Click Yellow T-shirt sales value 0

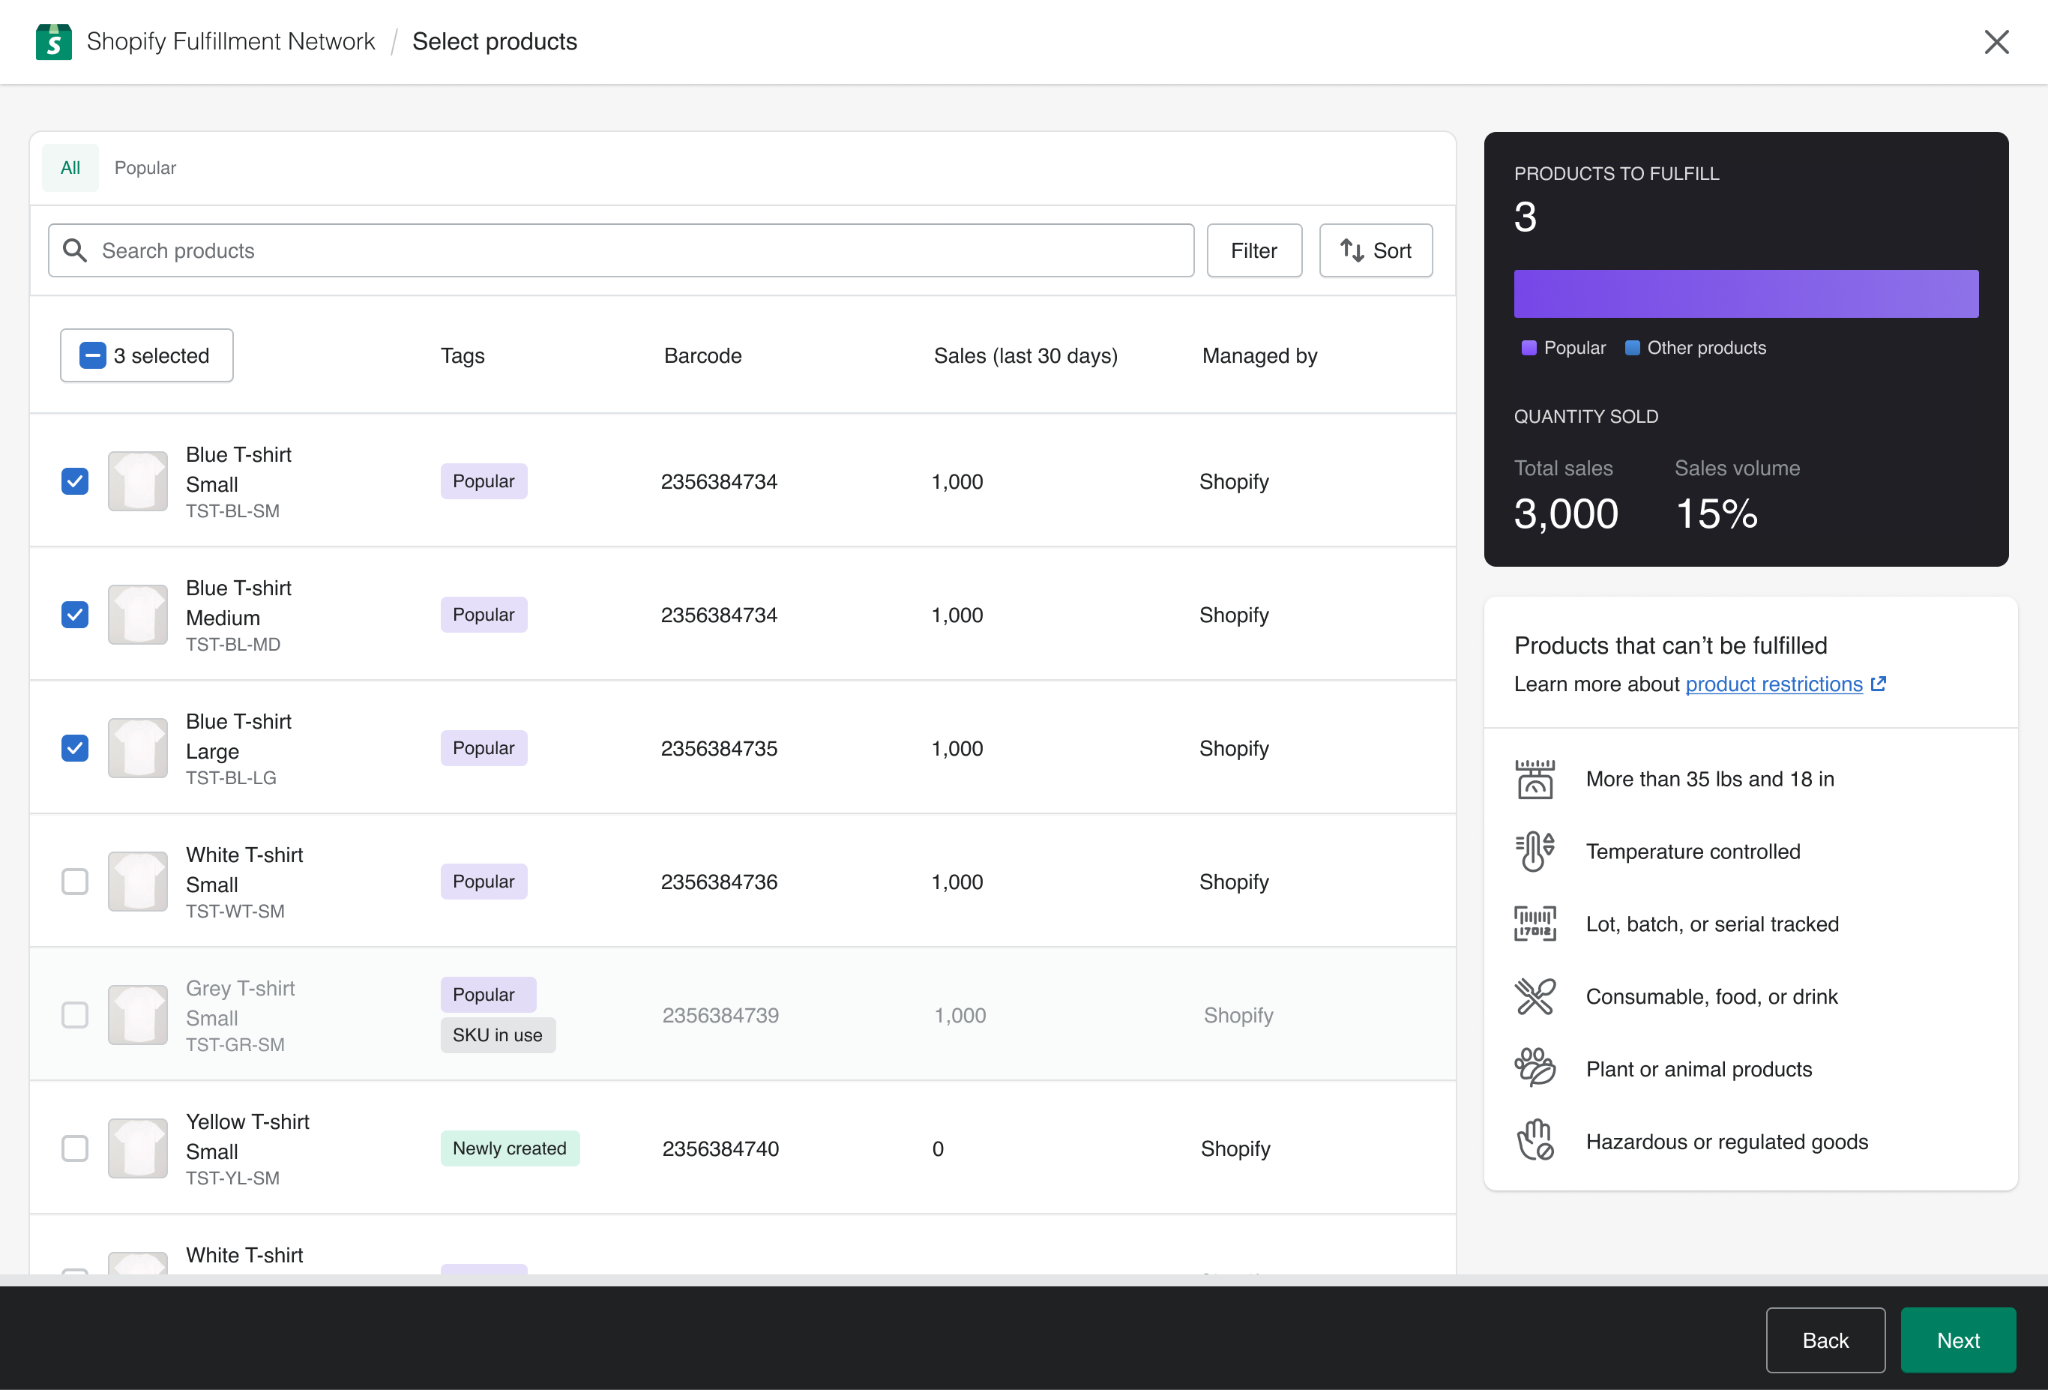(938, 1148)
